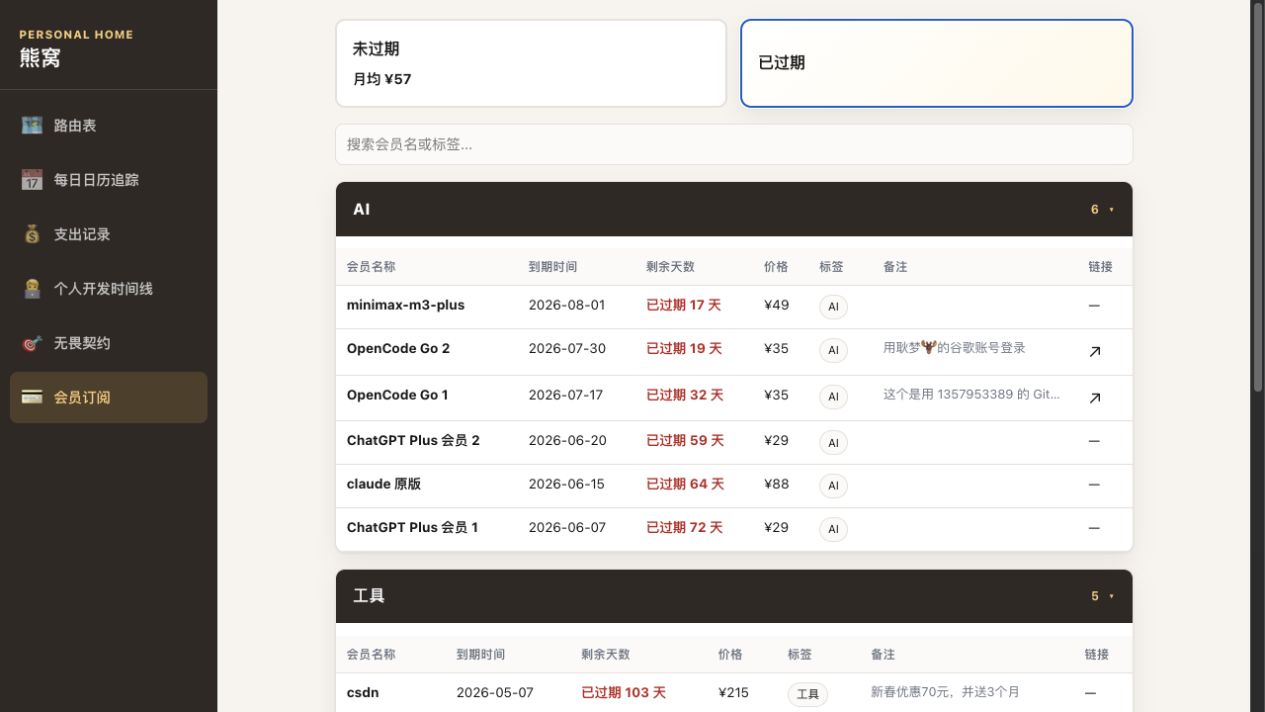Click the credit card icon beside 会员订阅
The height and width of the screenshot is (712, 1265).
(x=32, y=397)
